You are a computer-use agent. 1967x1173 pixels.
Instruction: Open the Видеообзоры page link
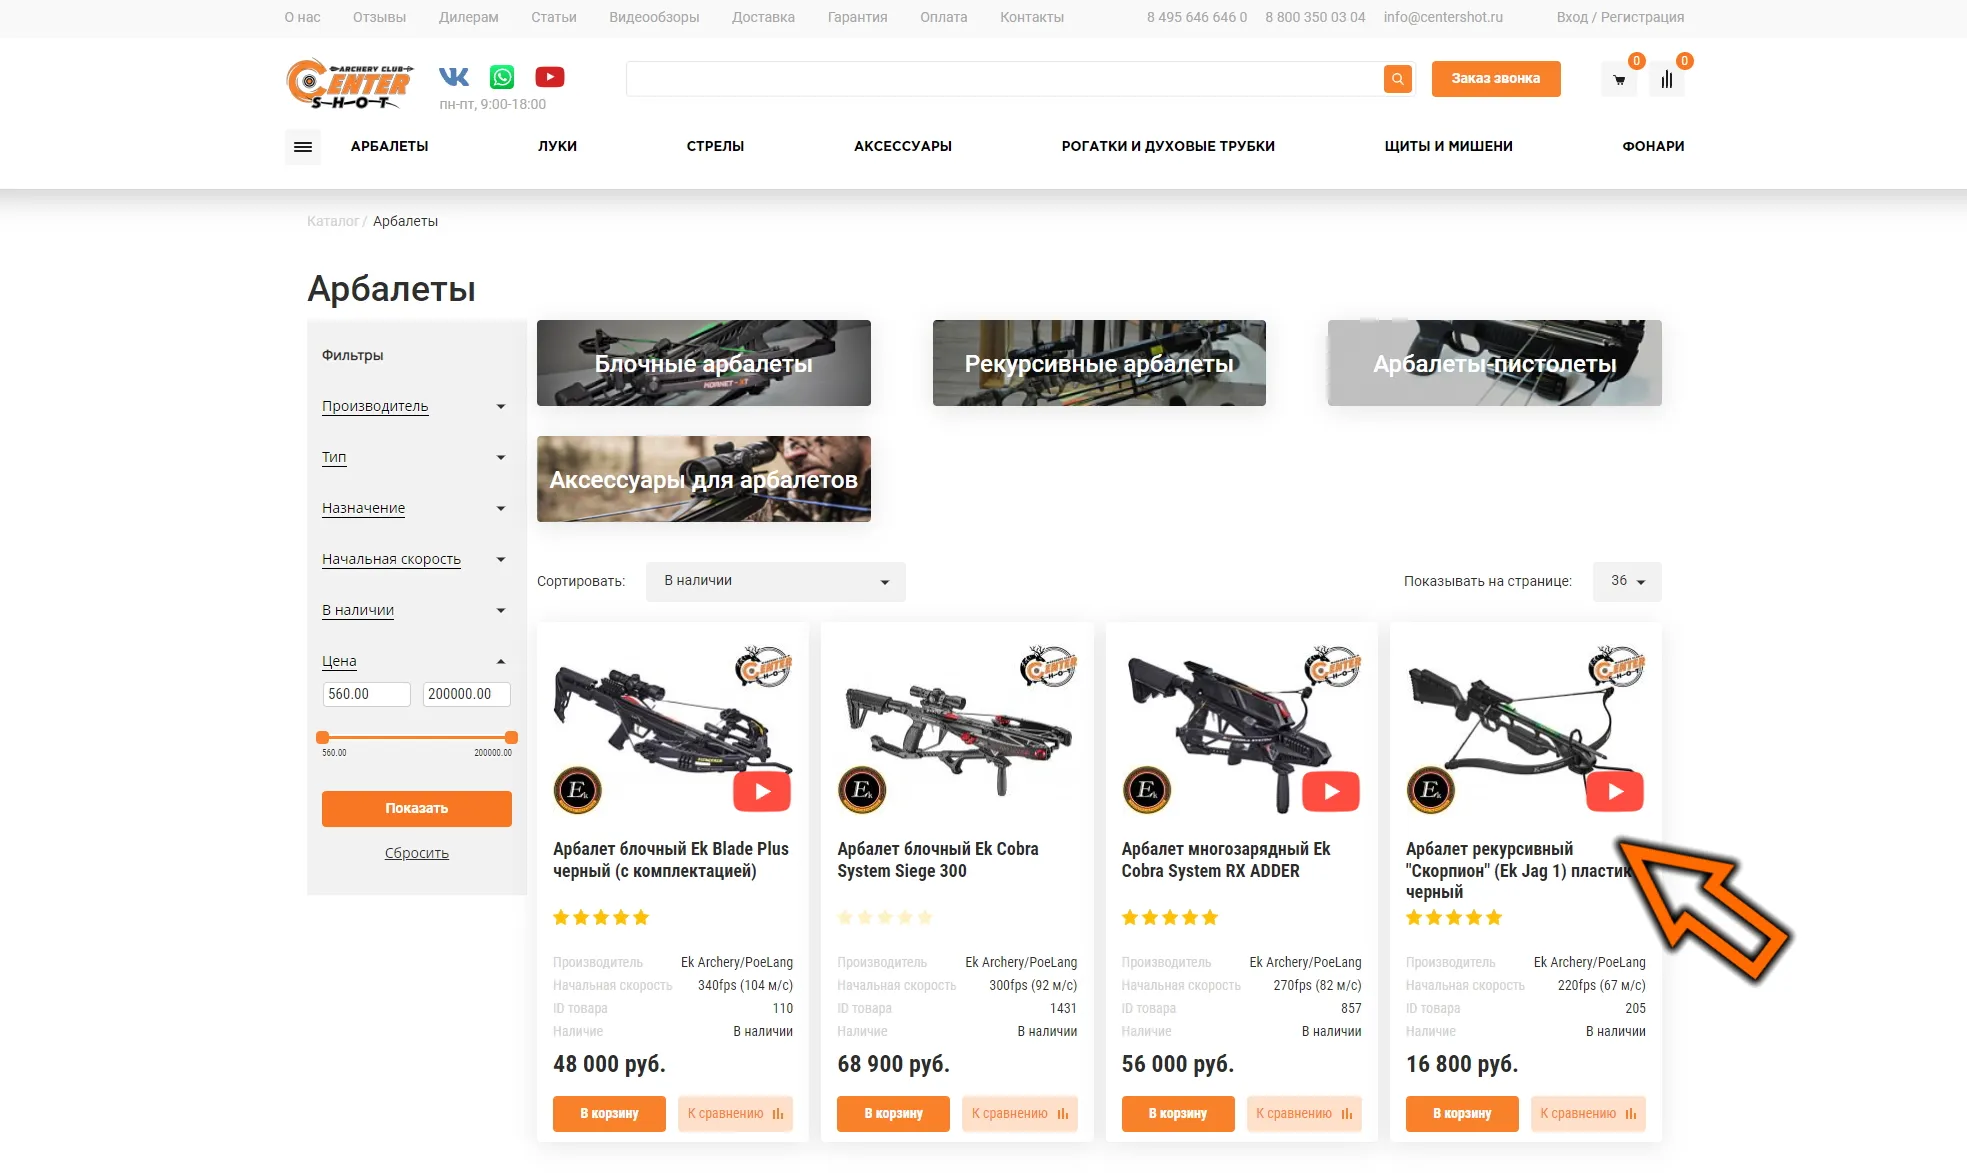point(654,17)
